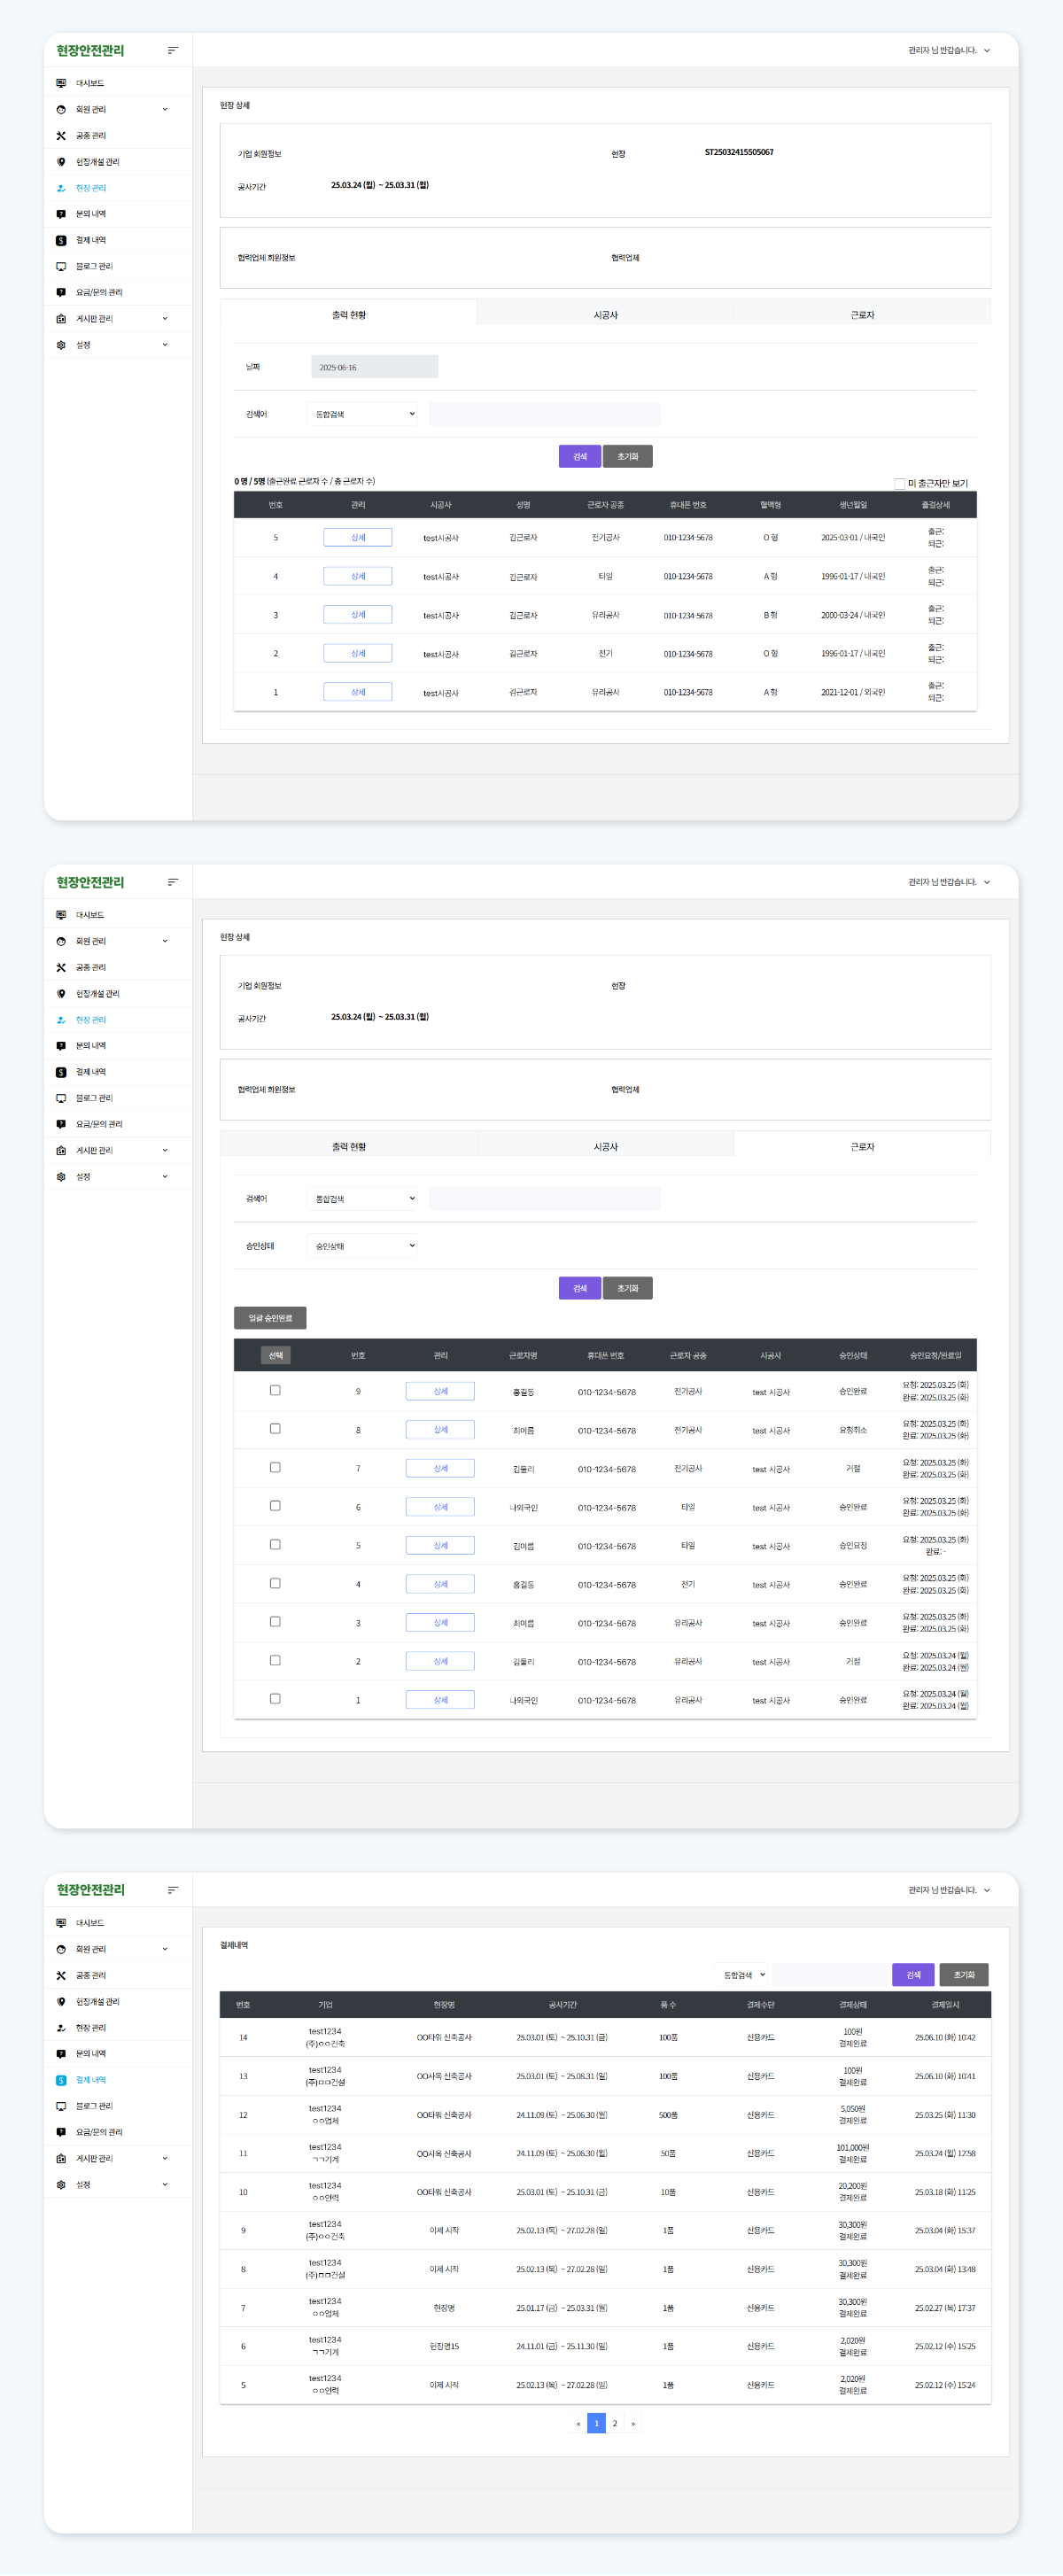Enable the 미 출근자만 보기 checkbox

[x=899, y=484]
